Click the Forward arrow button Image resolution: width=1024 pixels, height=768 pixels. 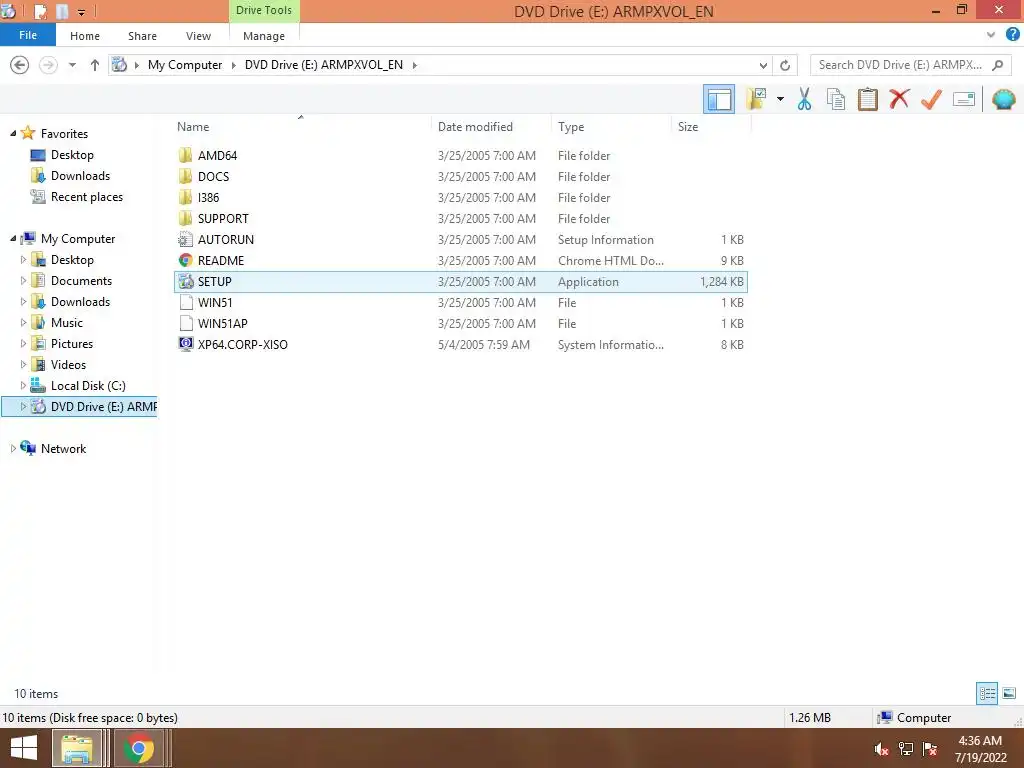(x=48, y=65)
